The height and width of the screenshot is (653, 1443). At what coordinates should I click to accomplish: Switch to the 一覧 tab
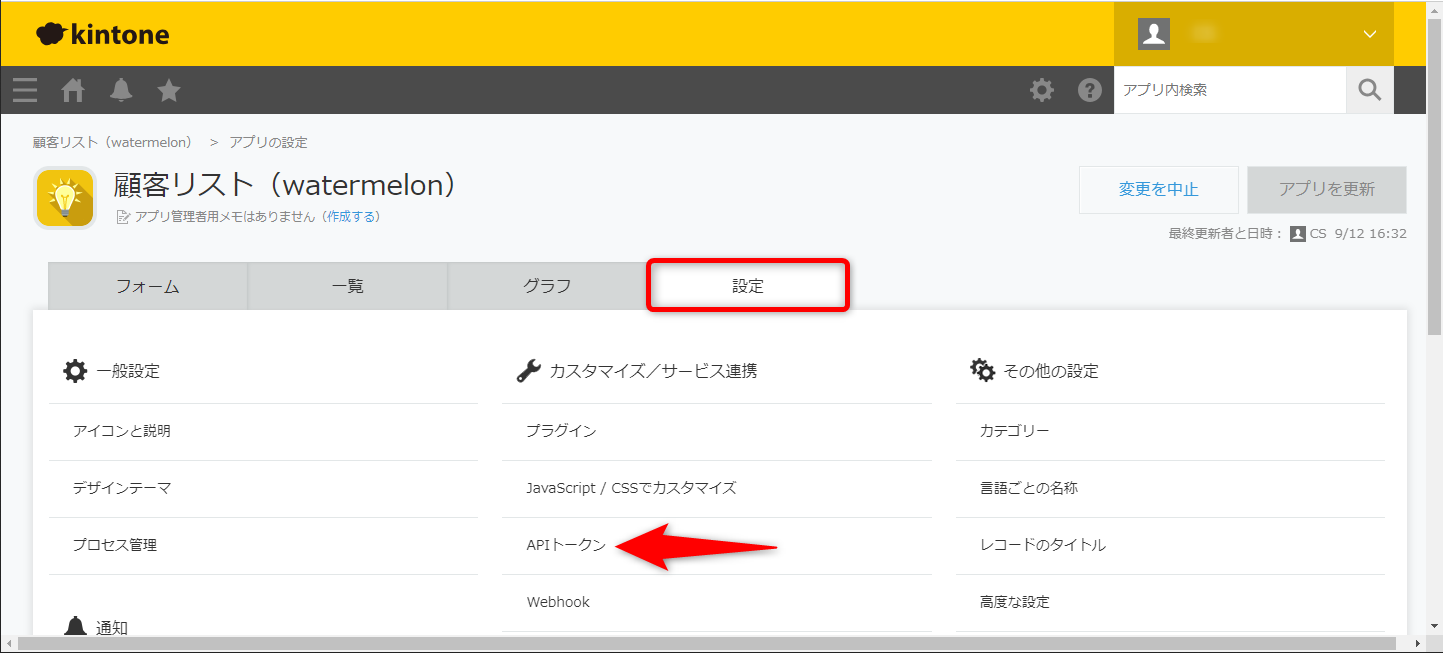(347, 286)
